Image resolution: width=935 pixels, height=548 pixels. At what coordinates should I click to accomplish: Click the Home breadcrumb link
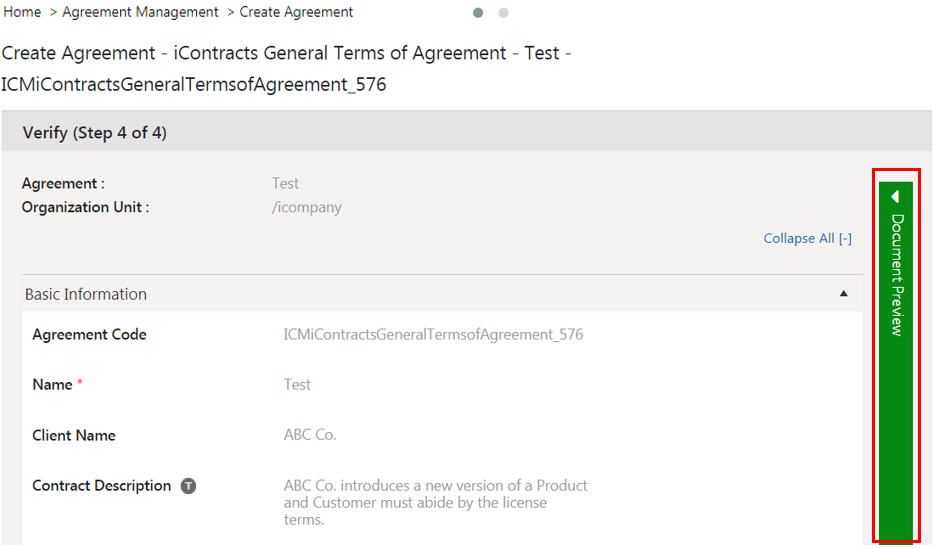(x=22, y=12)
